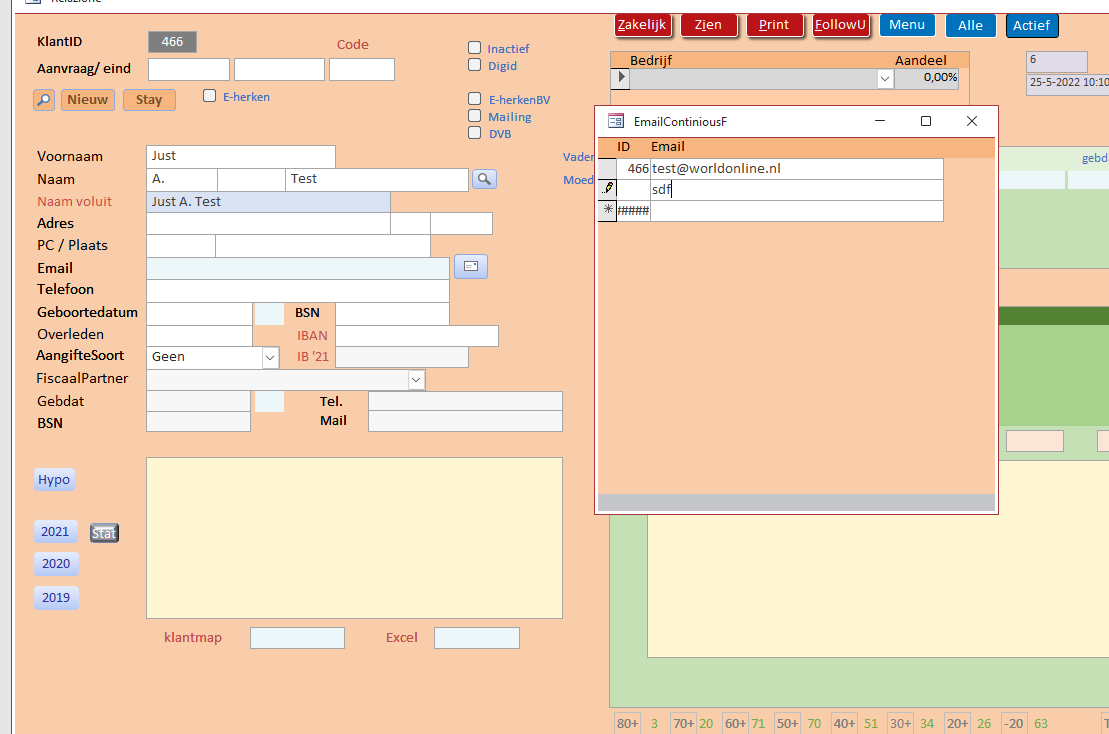Click the partner Mail input field

(x=465, y=421)
